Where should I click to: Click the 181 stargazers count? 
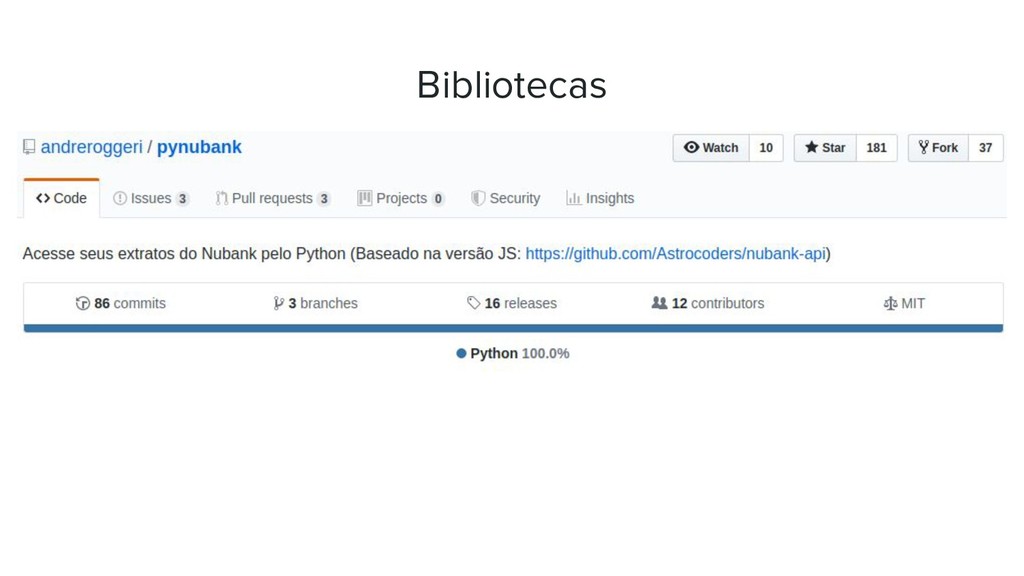tap(876, 148)
